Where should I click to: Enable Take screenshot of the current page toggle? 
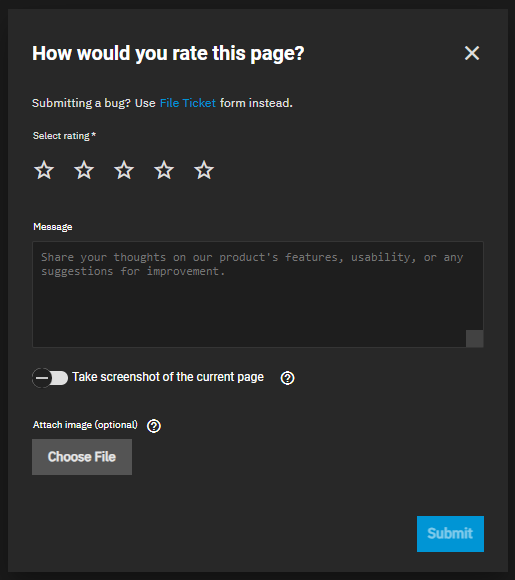[x=50, y=378]
